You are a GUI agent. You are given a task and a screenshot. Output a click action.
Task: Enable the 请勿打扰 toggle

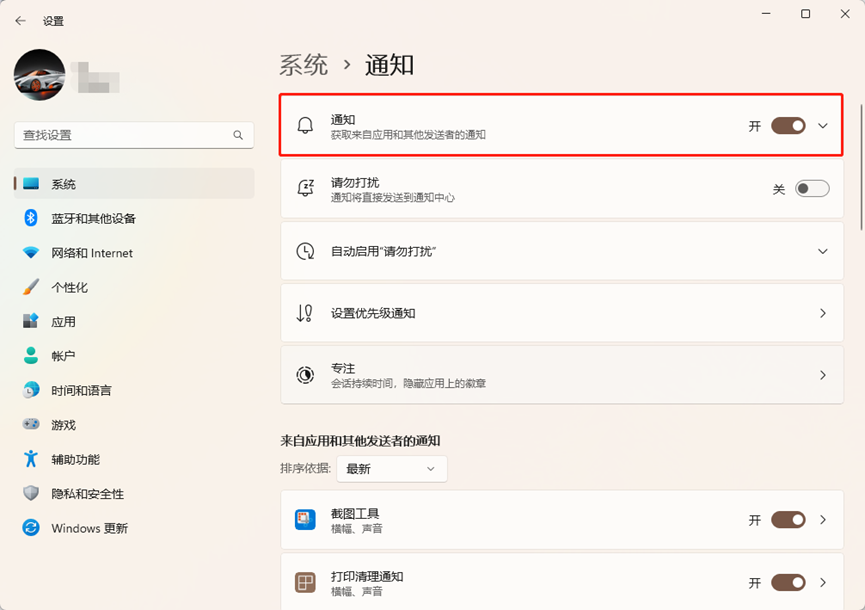tap(812, 189)
